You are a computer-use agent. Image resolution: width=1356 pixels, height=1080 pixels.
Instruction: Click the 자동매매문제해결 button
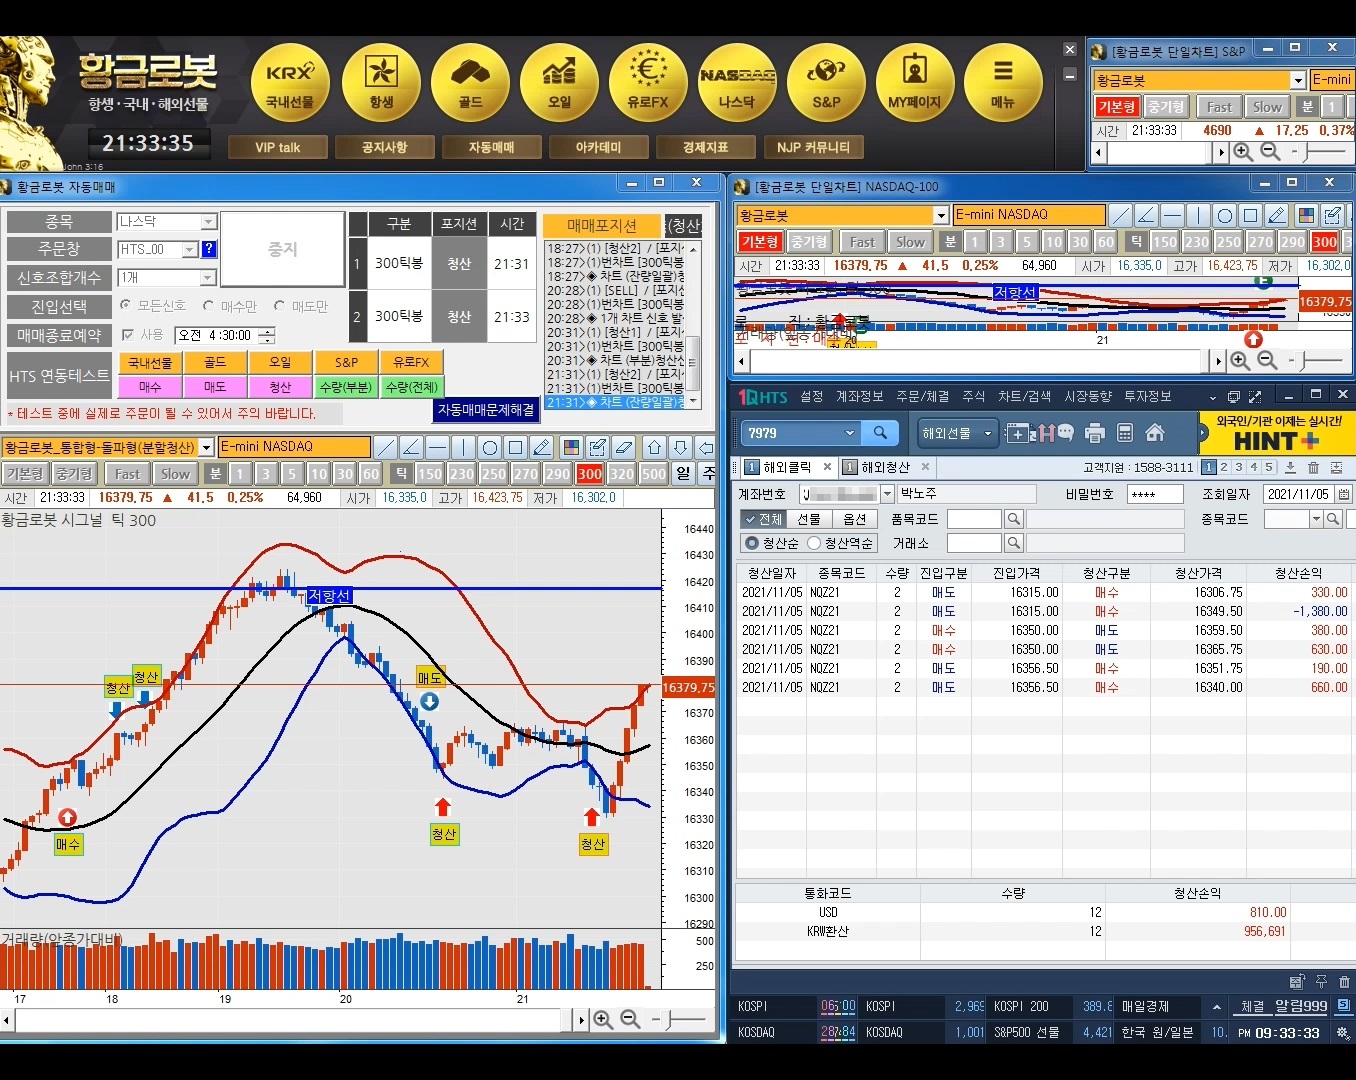(x=486, y=410)
